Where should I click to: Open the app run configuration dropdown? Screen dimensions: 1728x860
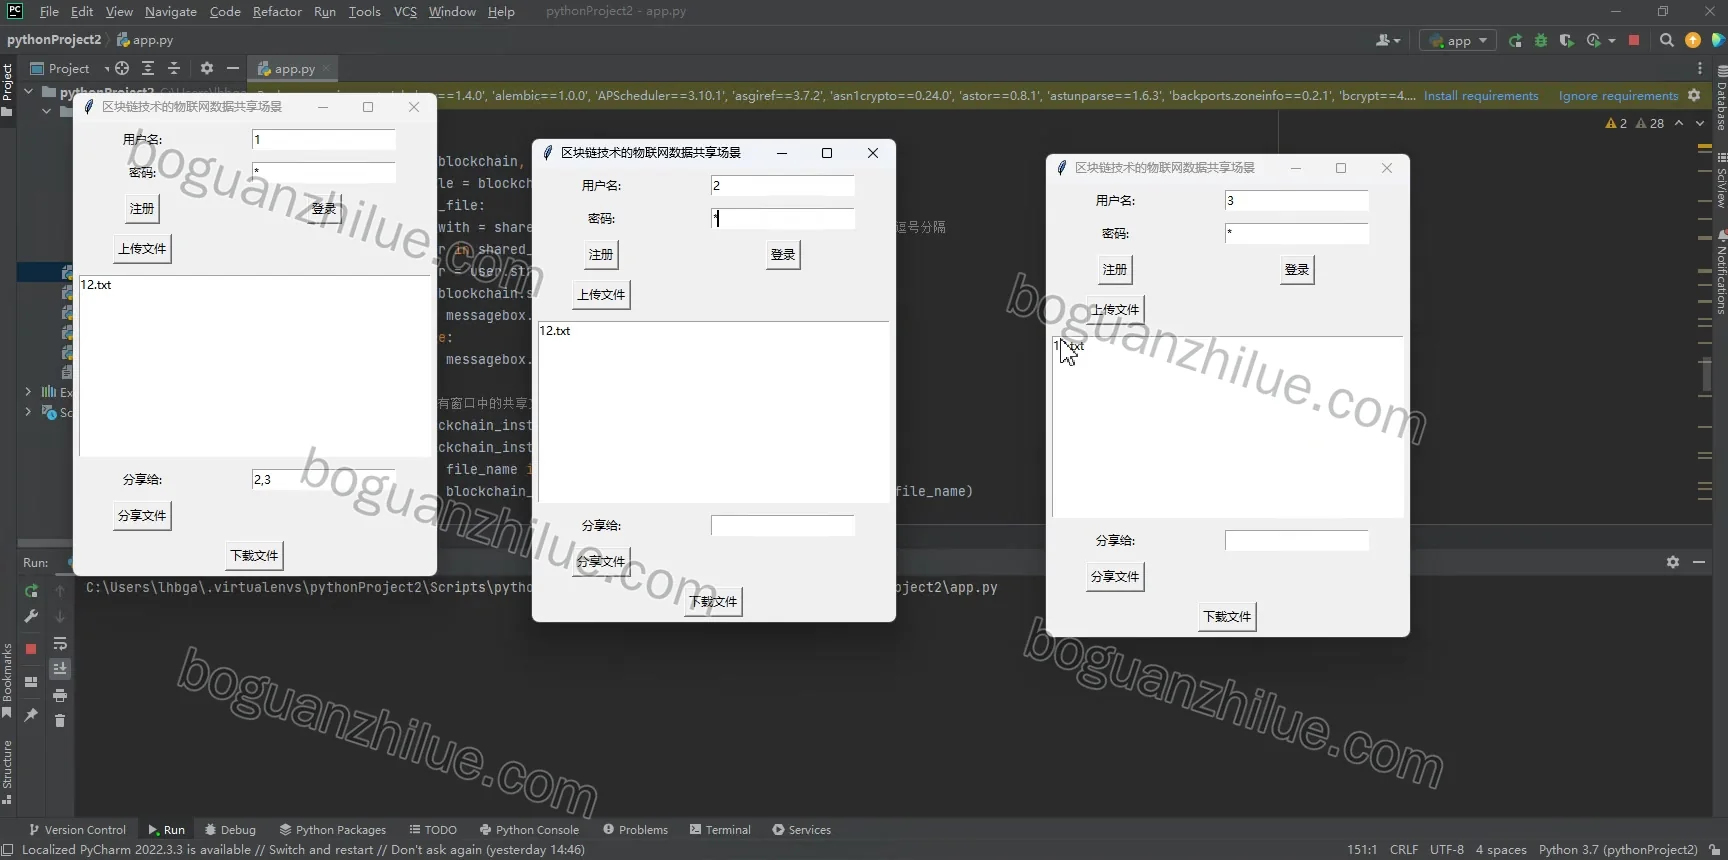(1459, 40)
